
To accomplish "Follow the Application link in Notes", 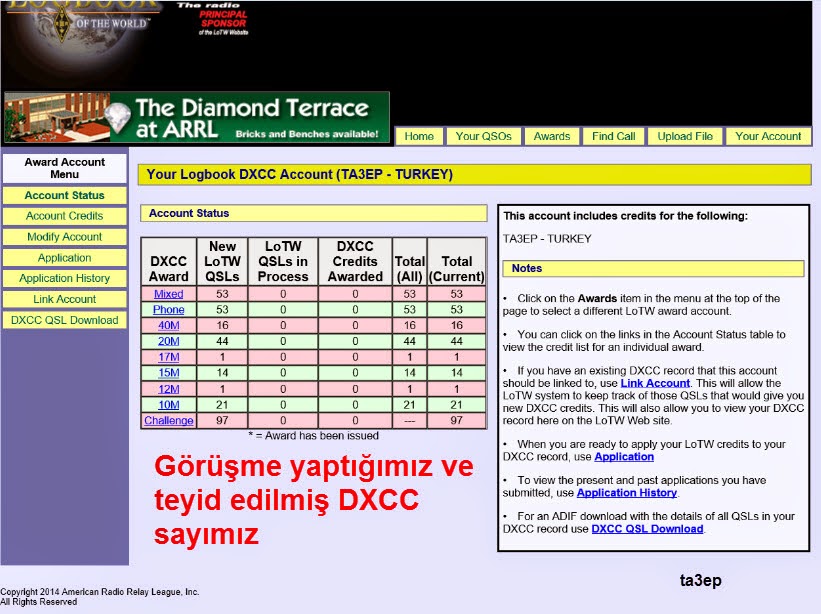I will pos(624,456).
